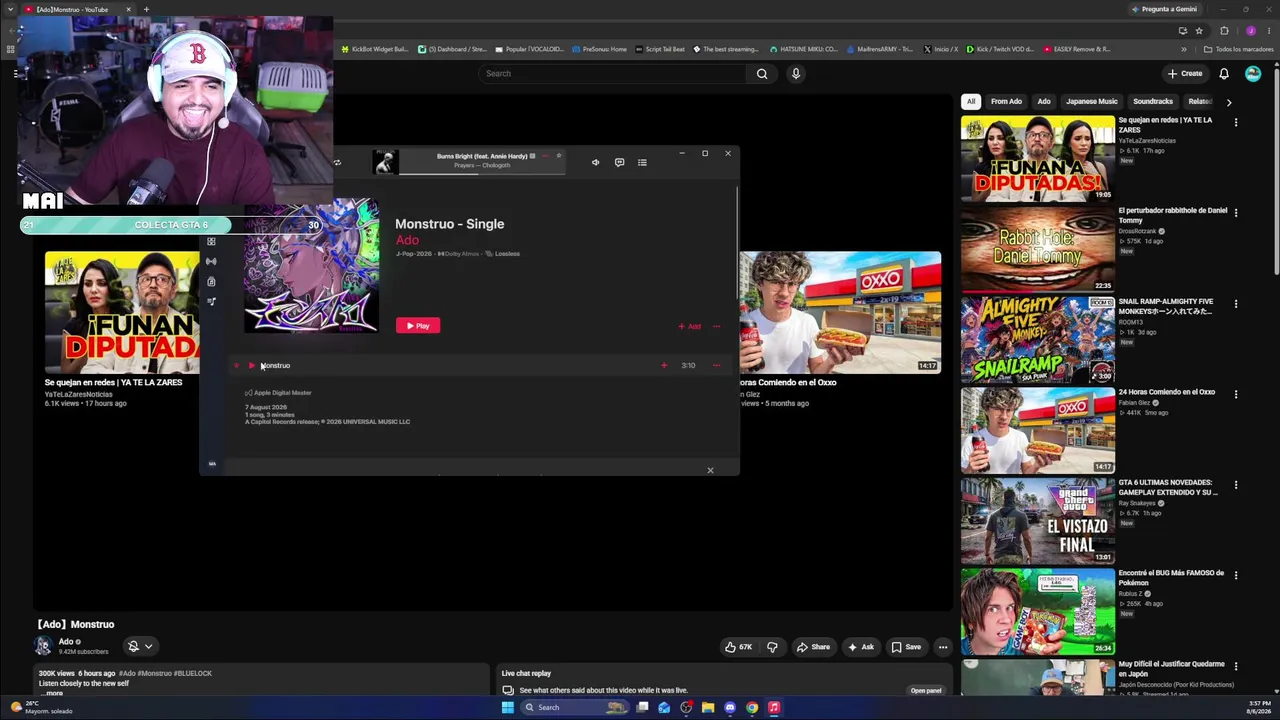Open options for SNAIL RAMP video
1280x720 pixels.
point(1236,304)
